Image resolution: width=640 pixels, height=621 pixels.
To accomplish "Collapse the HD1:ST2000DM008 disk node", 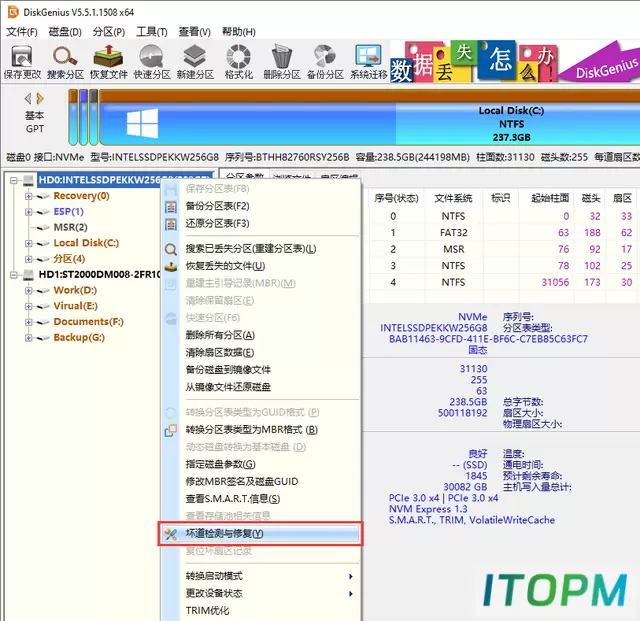I will pyautogui.click(x=14, y=275).
